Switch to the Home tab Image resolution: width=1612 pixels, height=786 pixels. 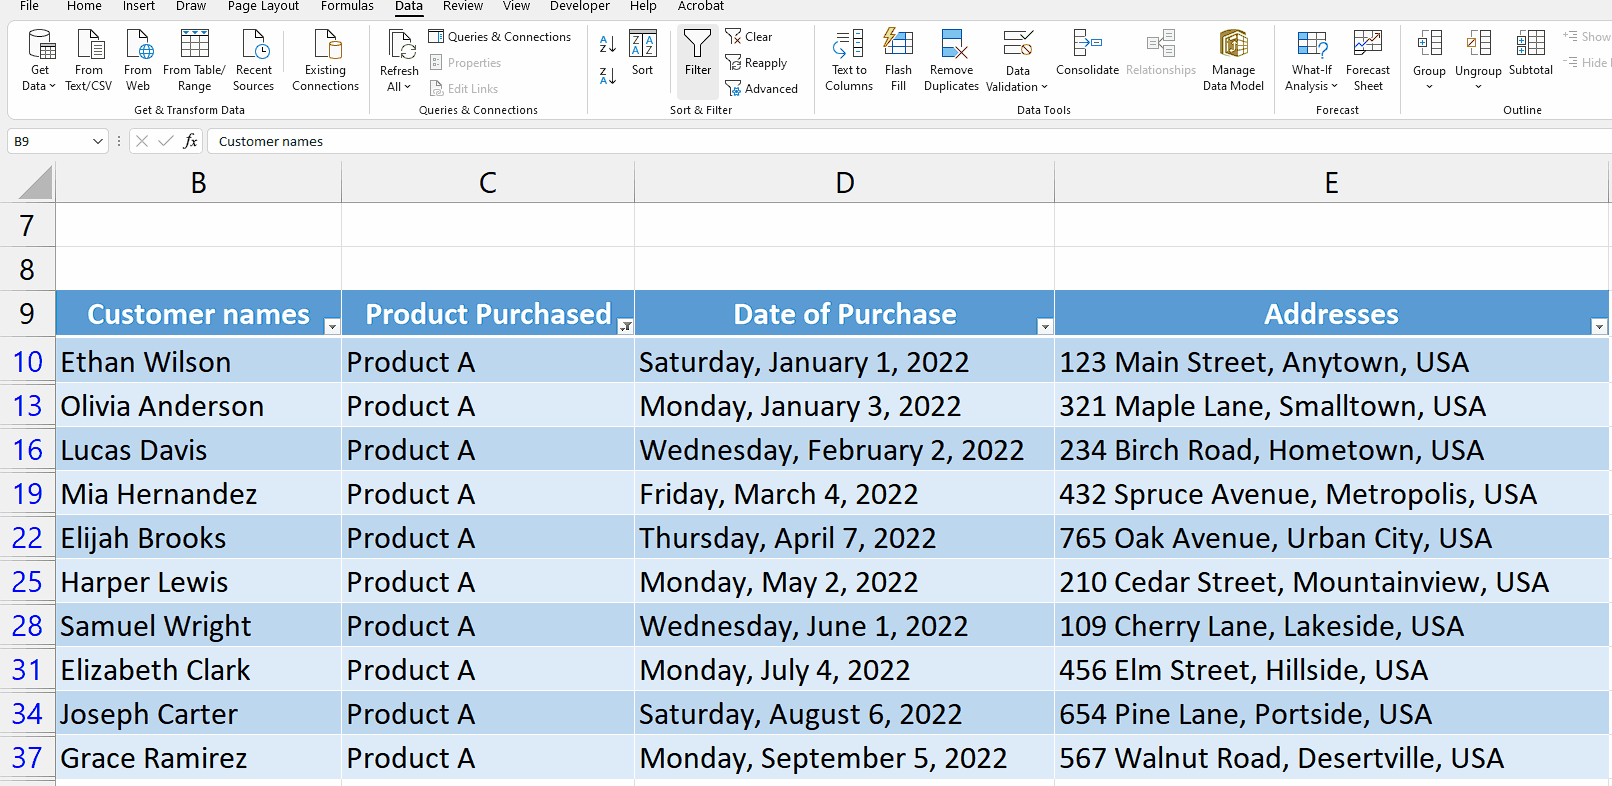[x=84, y=6]
